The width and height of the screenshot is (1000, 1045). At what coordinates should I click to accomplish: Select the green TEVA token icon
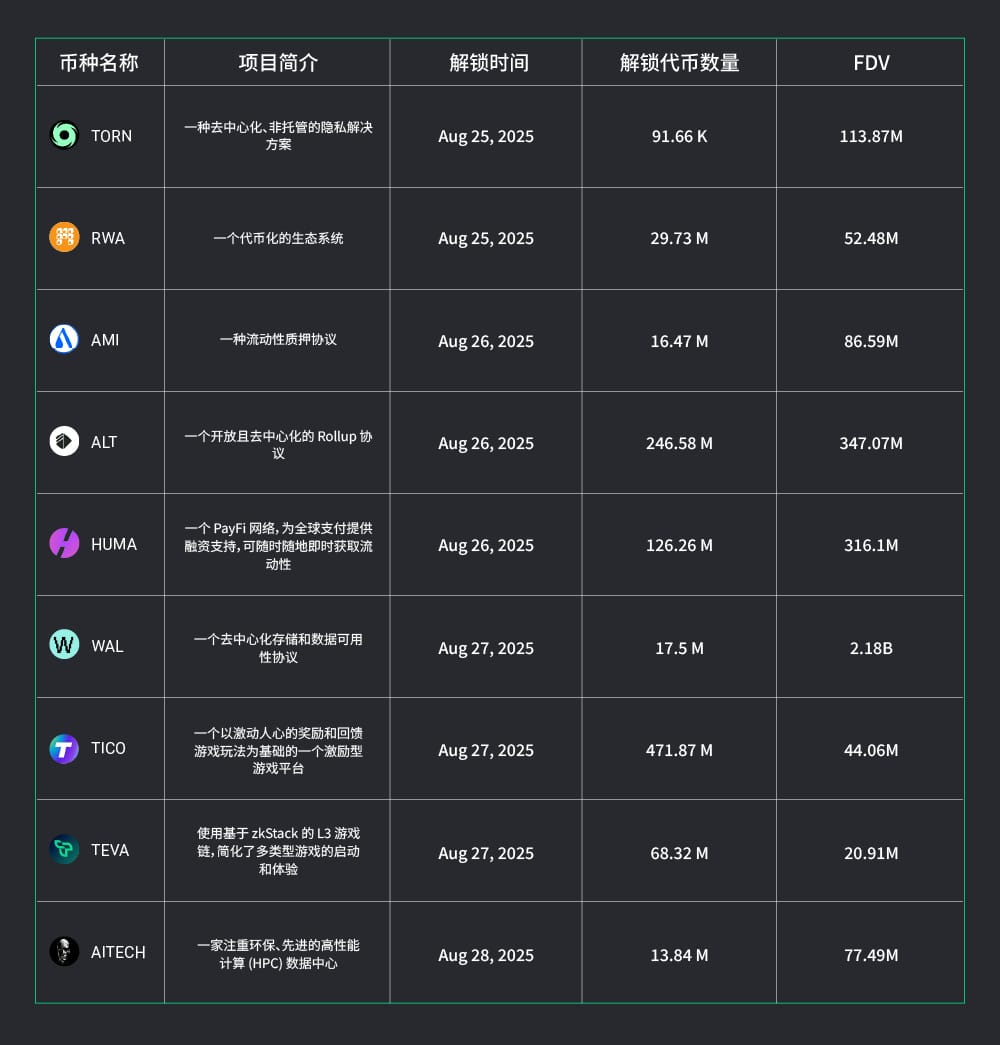[64, 850]
